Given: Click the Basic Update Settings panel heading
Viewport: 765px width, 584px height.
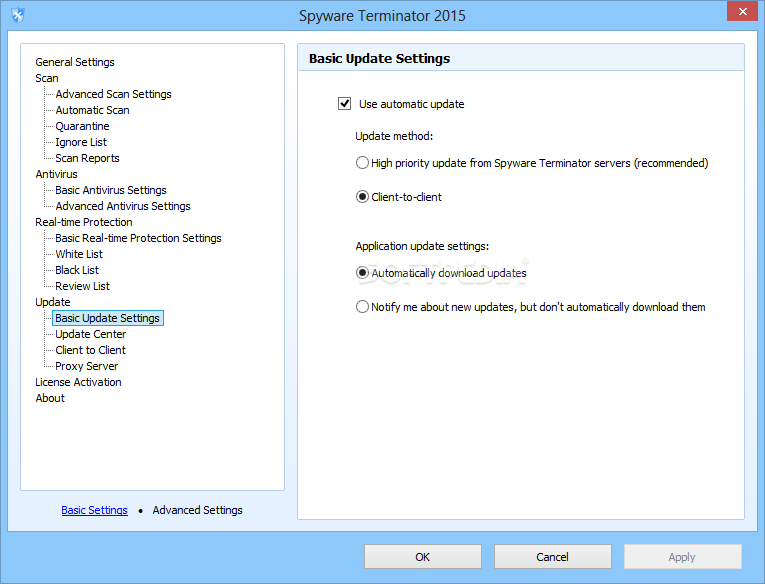Looking at the screenshot, I should 379,59.
